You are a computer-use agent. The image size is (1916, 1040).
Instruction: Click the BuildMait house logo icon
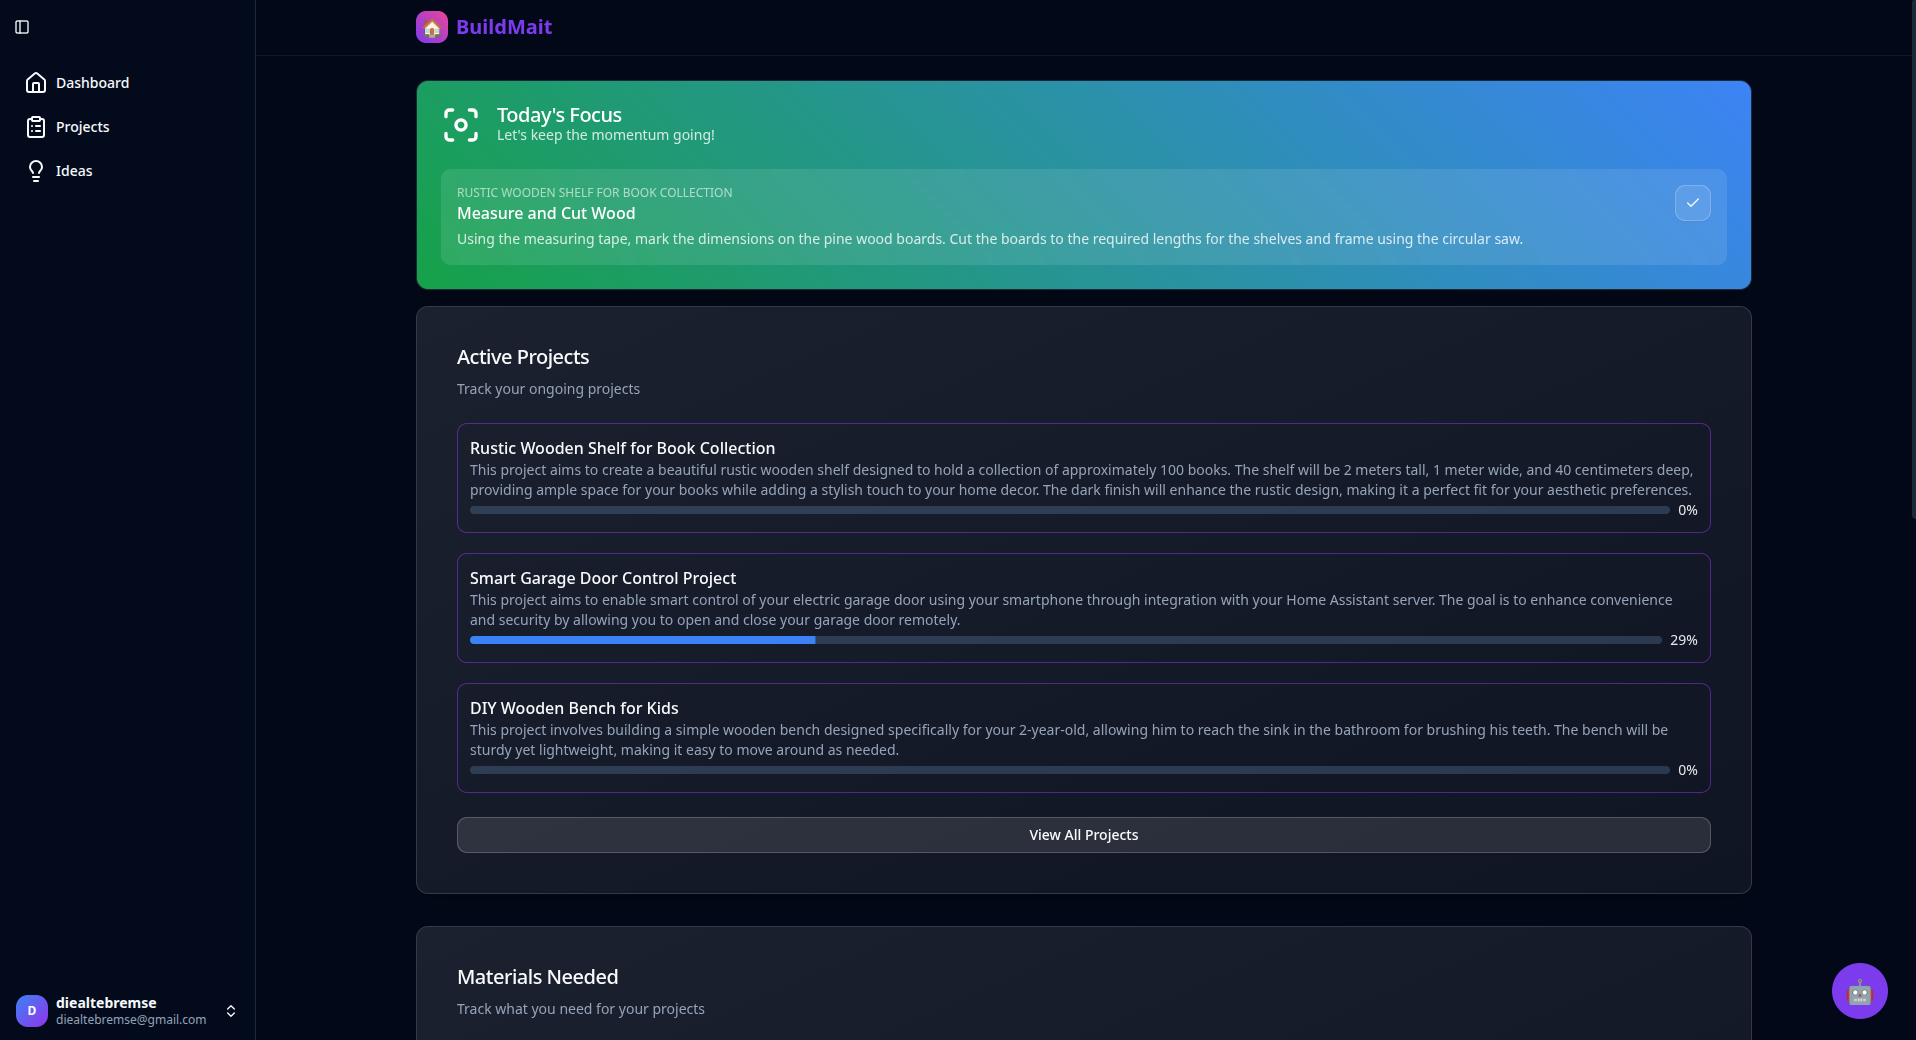pyautogui.click(x=432, y=27)
